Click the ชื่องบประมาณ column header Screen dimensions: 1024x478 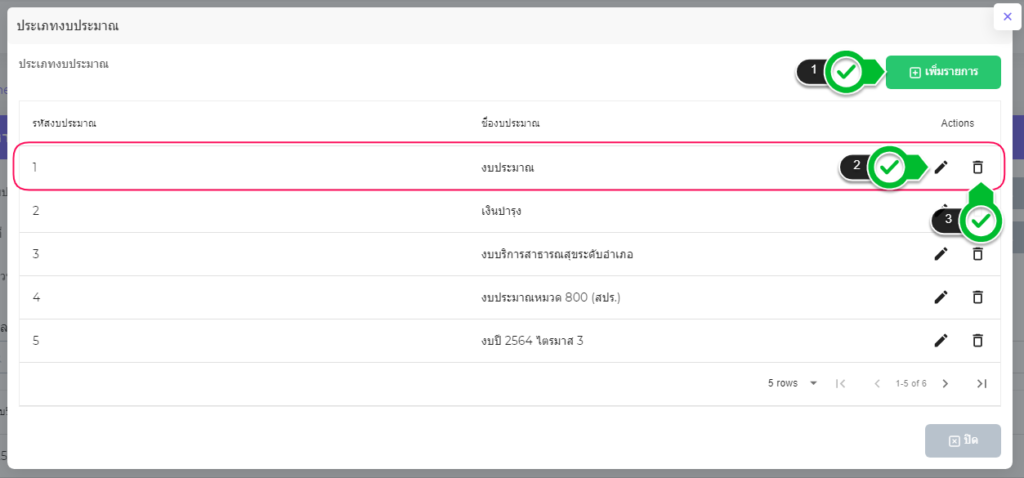510,123
